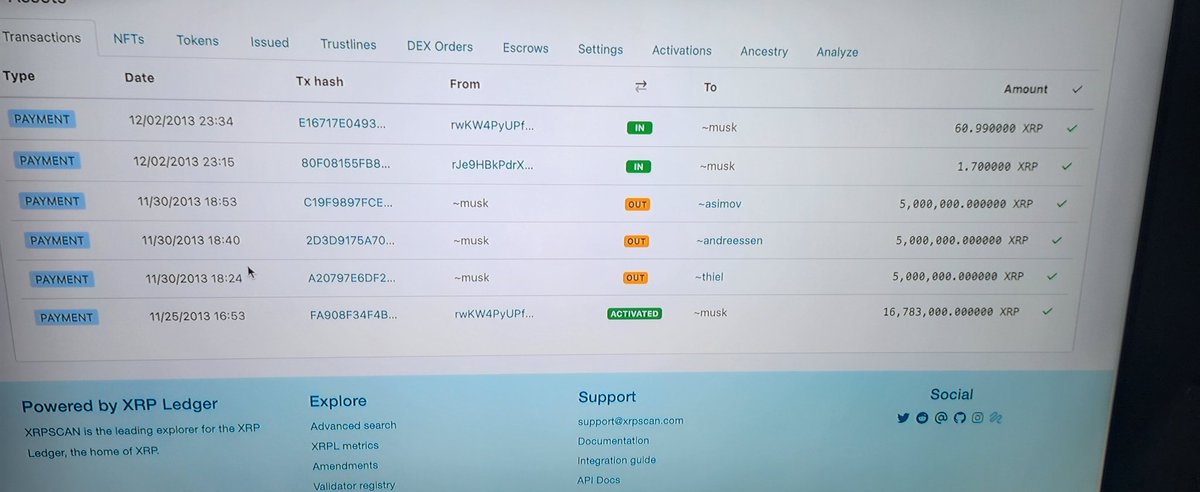Open the NFTs tab
1200x492 pixels.
click(128, 39)
